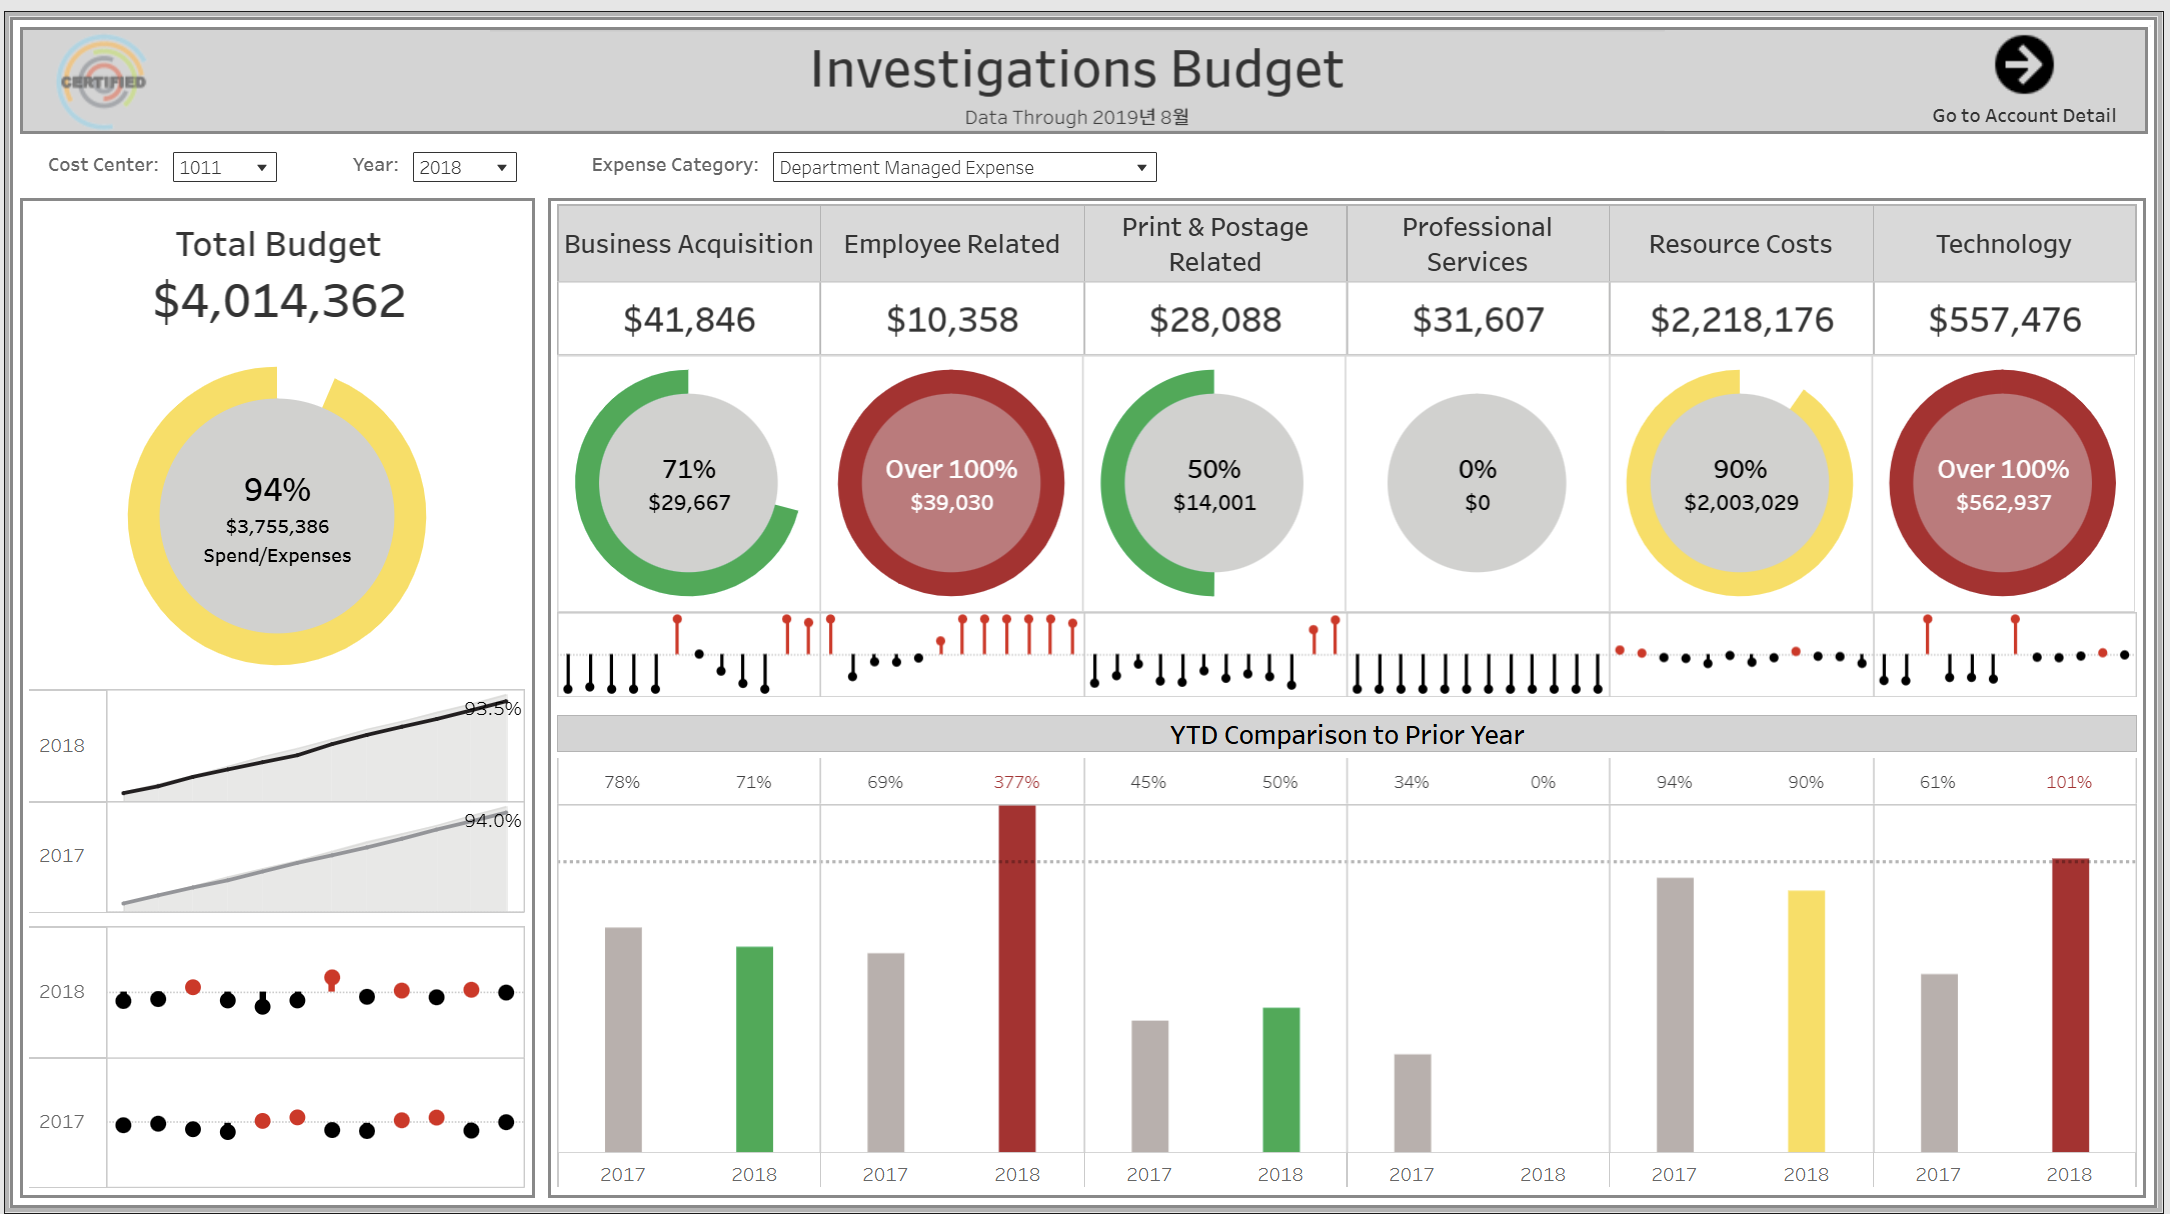
Task: Select Business Acquisition 71% donut
Action: click(x=688, y=483)
